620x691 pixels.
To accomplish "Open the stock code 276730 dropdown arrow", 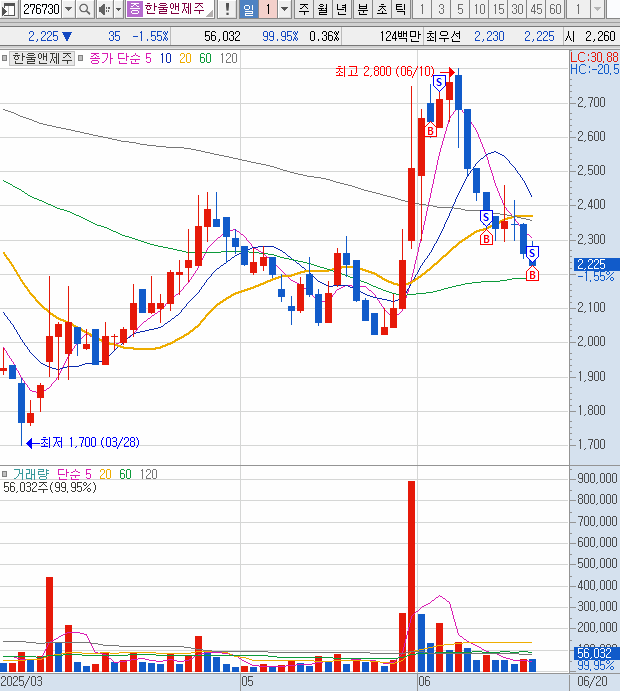I will (x=68, y=10).
